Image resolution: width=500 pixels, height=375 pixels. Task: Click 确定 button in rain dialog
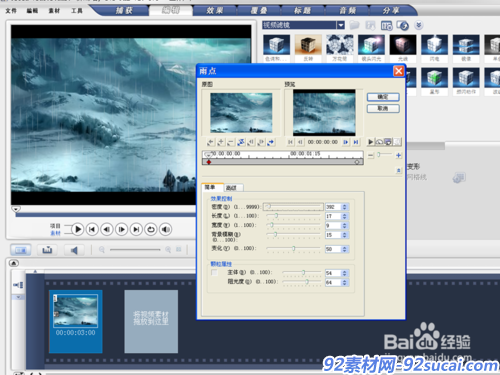383,97
